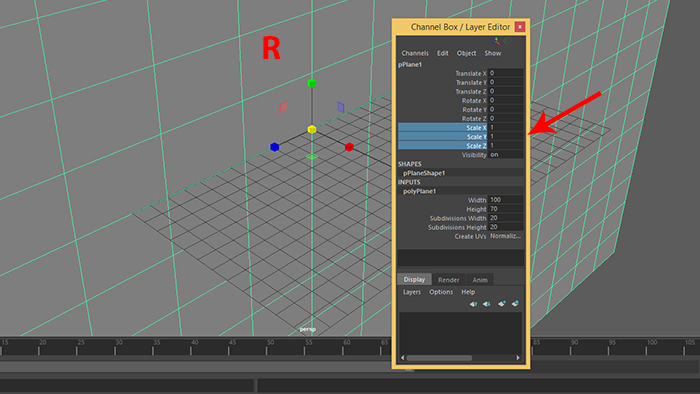Open the Layers menu
700x394 pixels.
(x=412, y=292)
